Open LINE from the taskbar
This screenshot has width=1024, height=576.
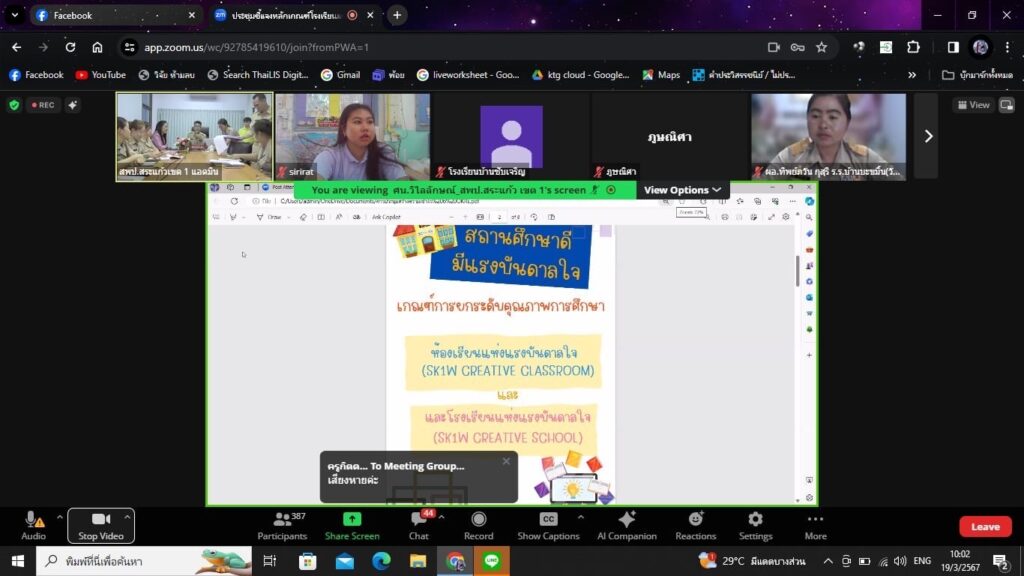click(x=492, y=561)
